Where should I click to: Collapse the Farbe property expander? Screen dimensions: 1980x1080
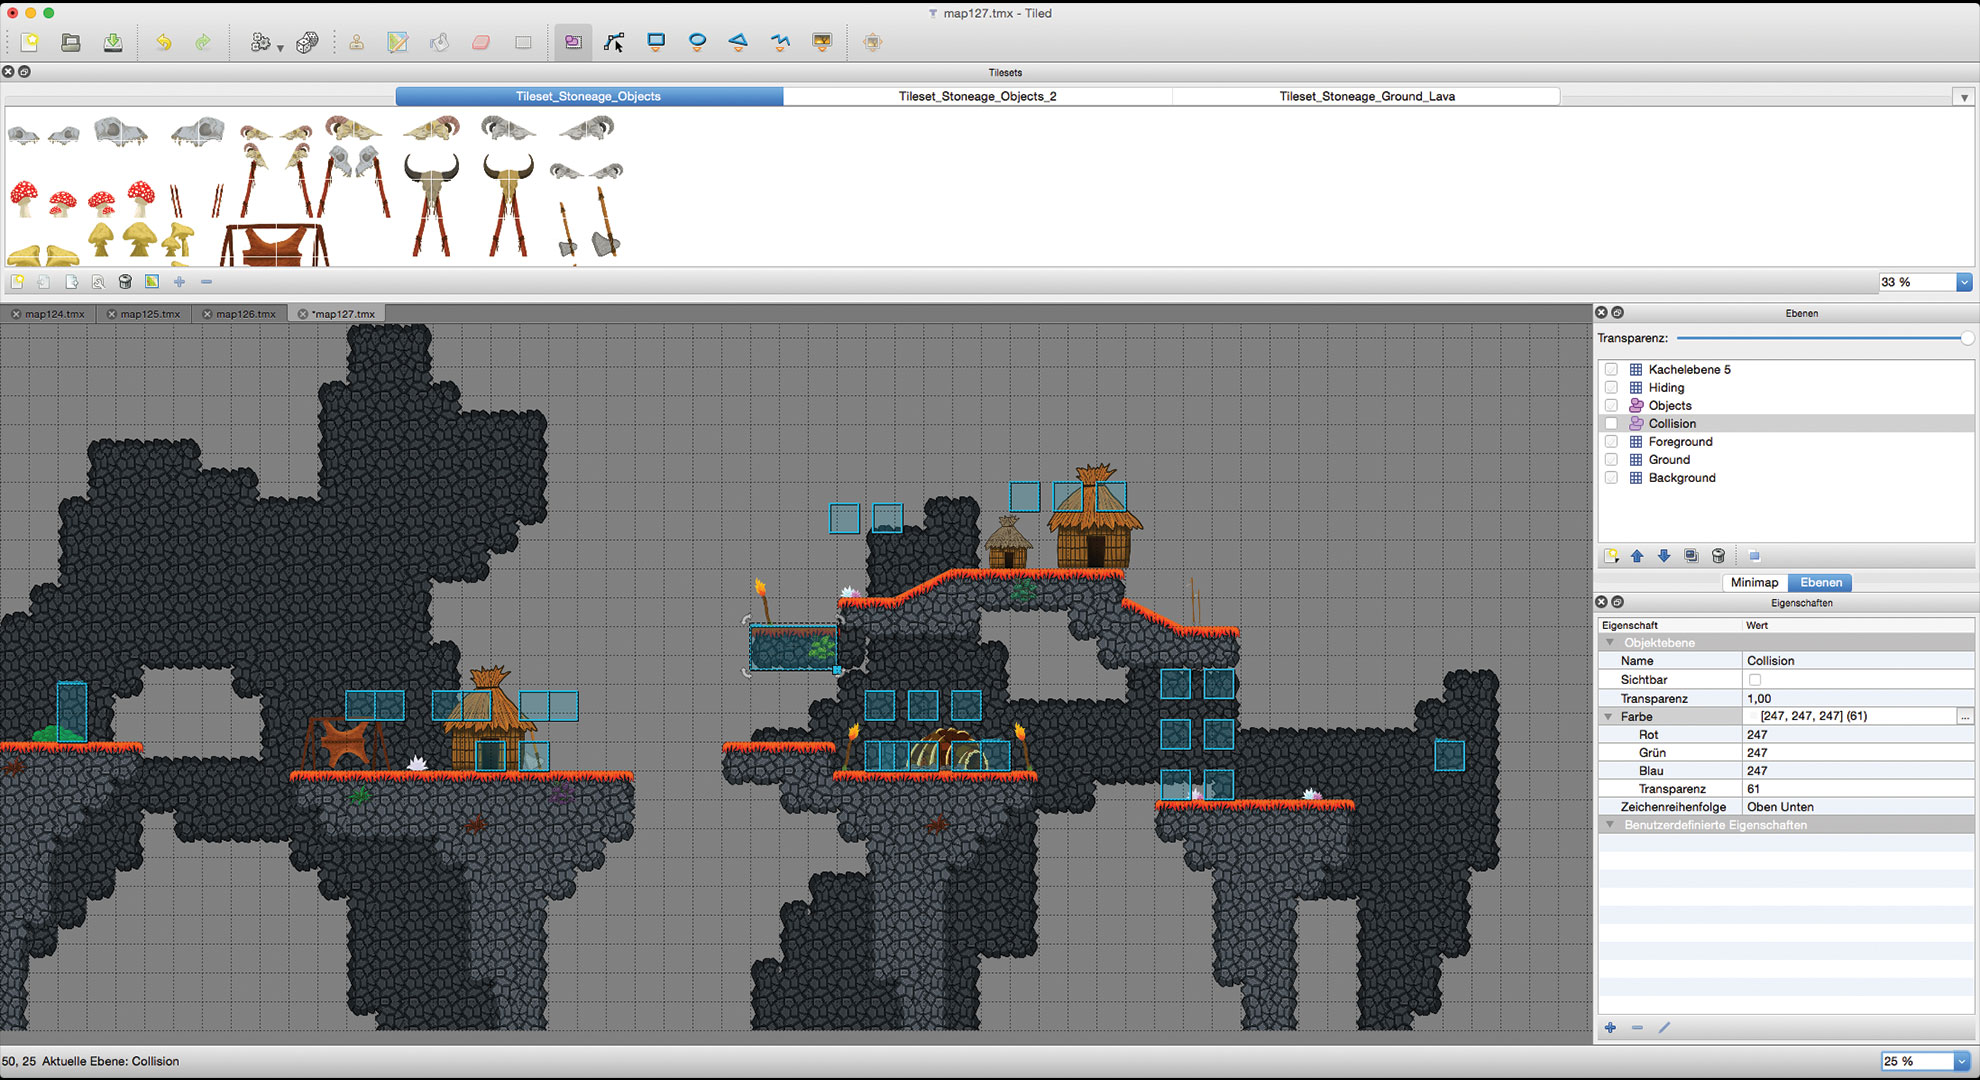coord(1610,716)
